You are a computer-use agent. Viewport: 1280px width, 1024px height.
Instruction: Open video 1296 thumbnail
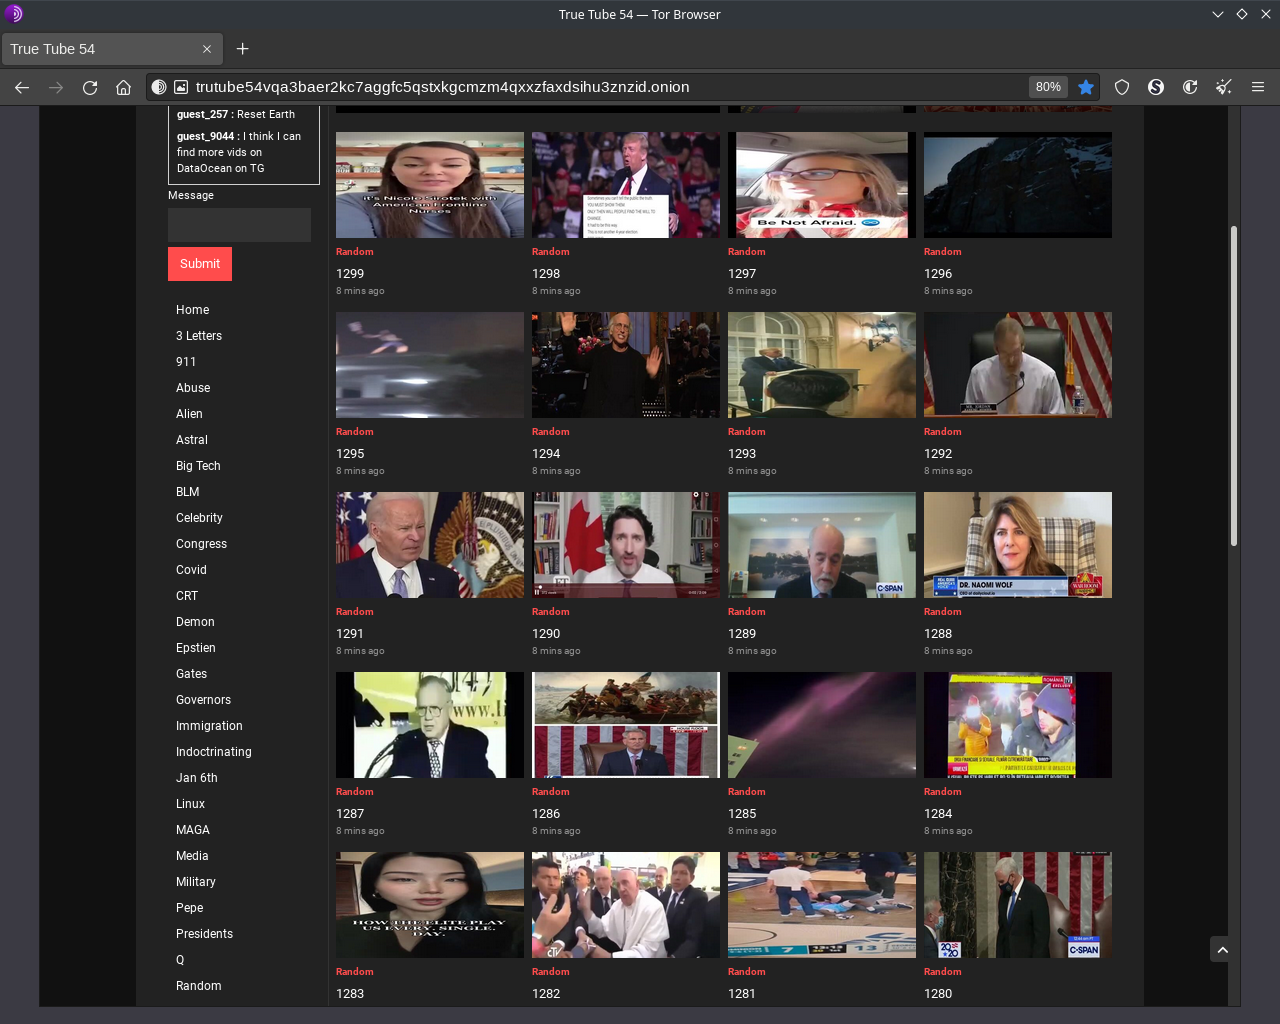[1018, 185]
